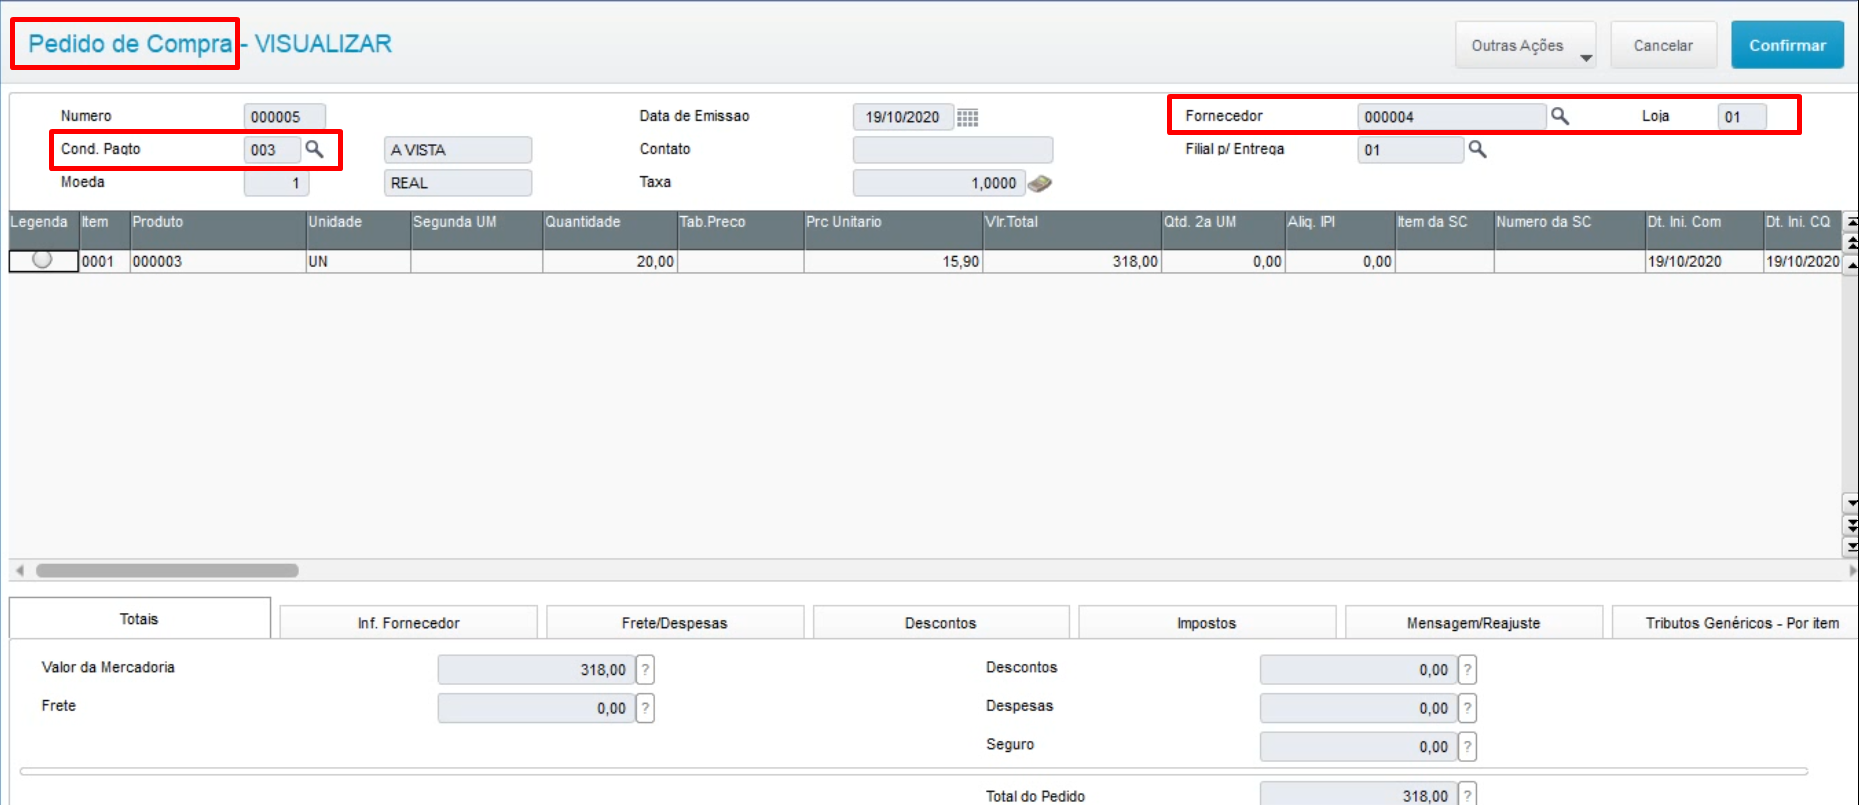Open the Cond. Pagto search magnifier
This screenshot has width=1859, height=805.
314,149
